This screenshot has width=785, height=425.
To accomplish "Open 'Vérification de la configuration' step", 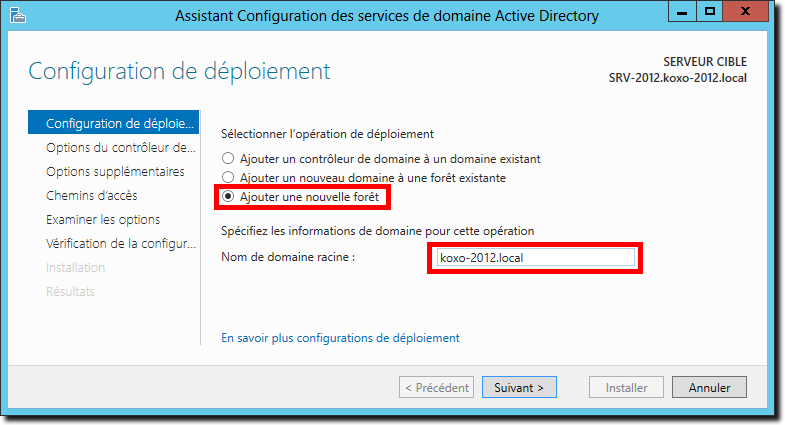I will tap(120, 244).
